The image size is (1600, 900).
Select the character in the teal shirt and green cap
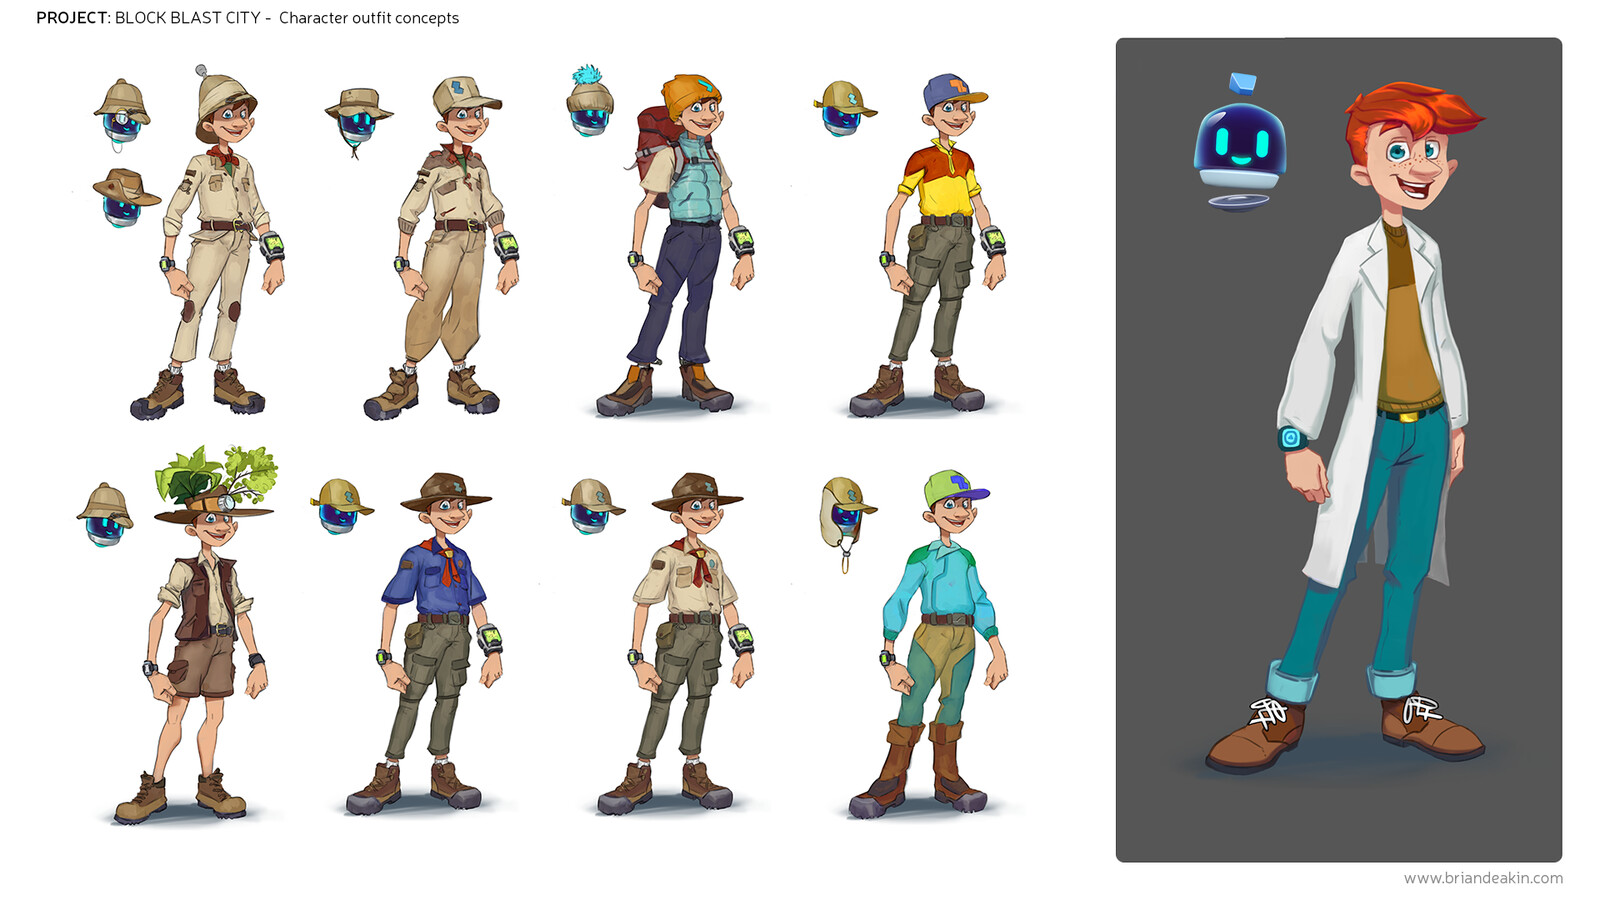tap(930, 643)
